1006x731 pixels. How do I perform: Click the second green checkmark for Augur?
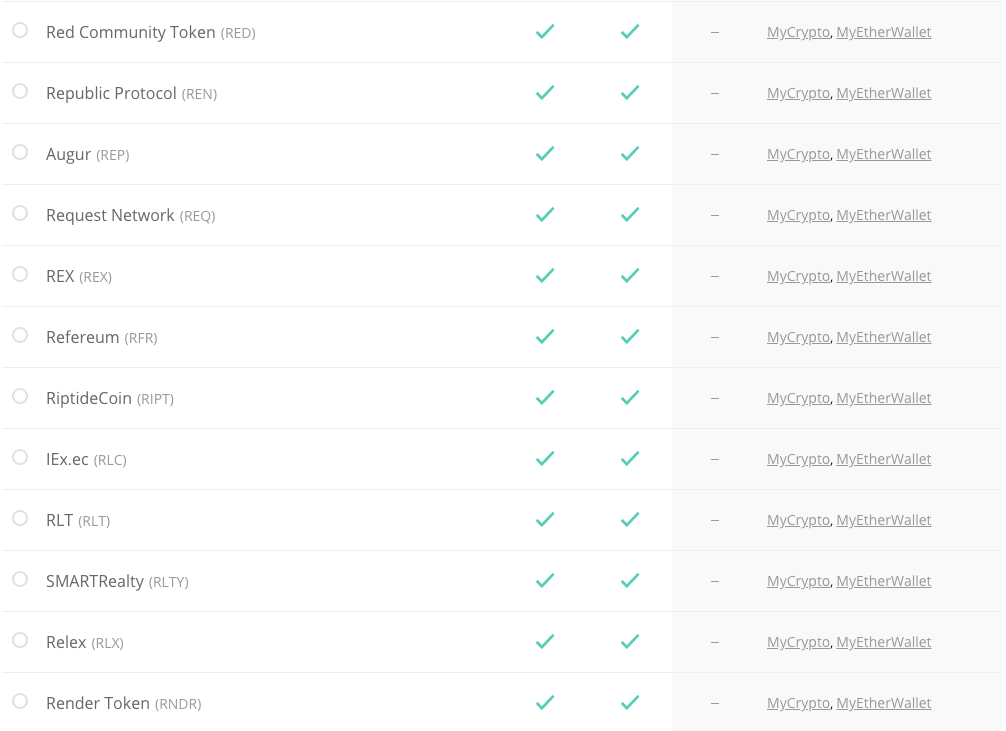tap(630, 154)
